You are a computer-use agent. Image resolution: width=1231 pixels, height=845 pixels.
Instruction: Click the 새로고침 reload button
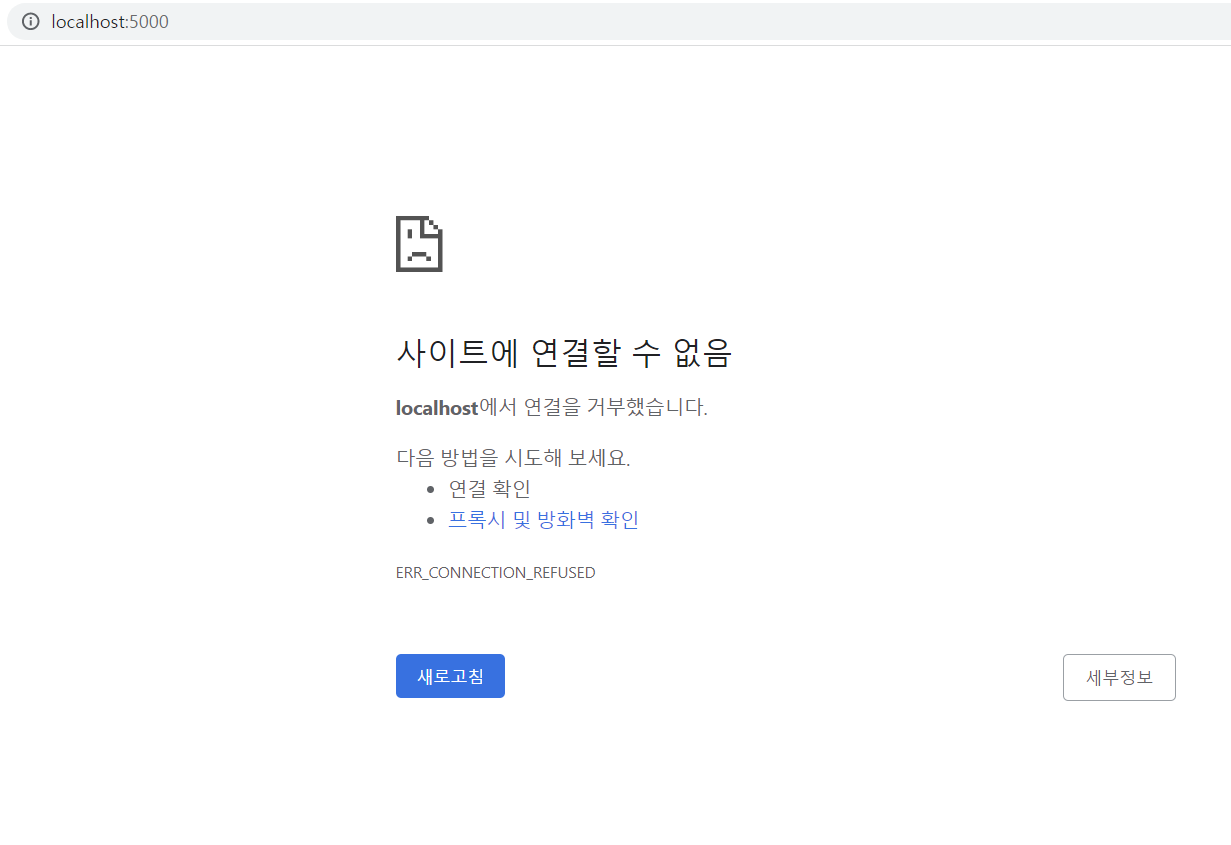[x=450, y=676]
